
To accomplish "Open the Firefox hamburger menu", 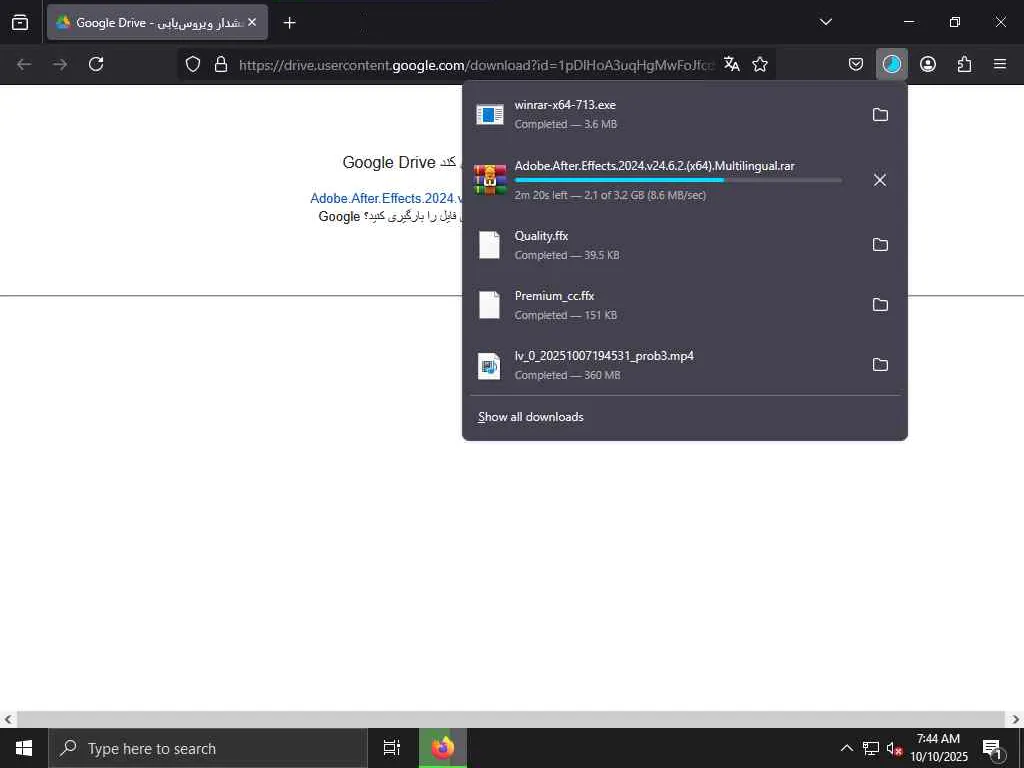I will [x=1000, y=64].
